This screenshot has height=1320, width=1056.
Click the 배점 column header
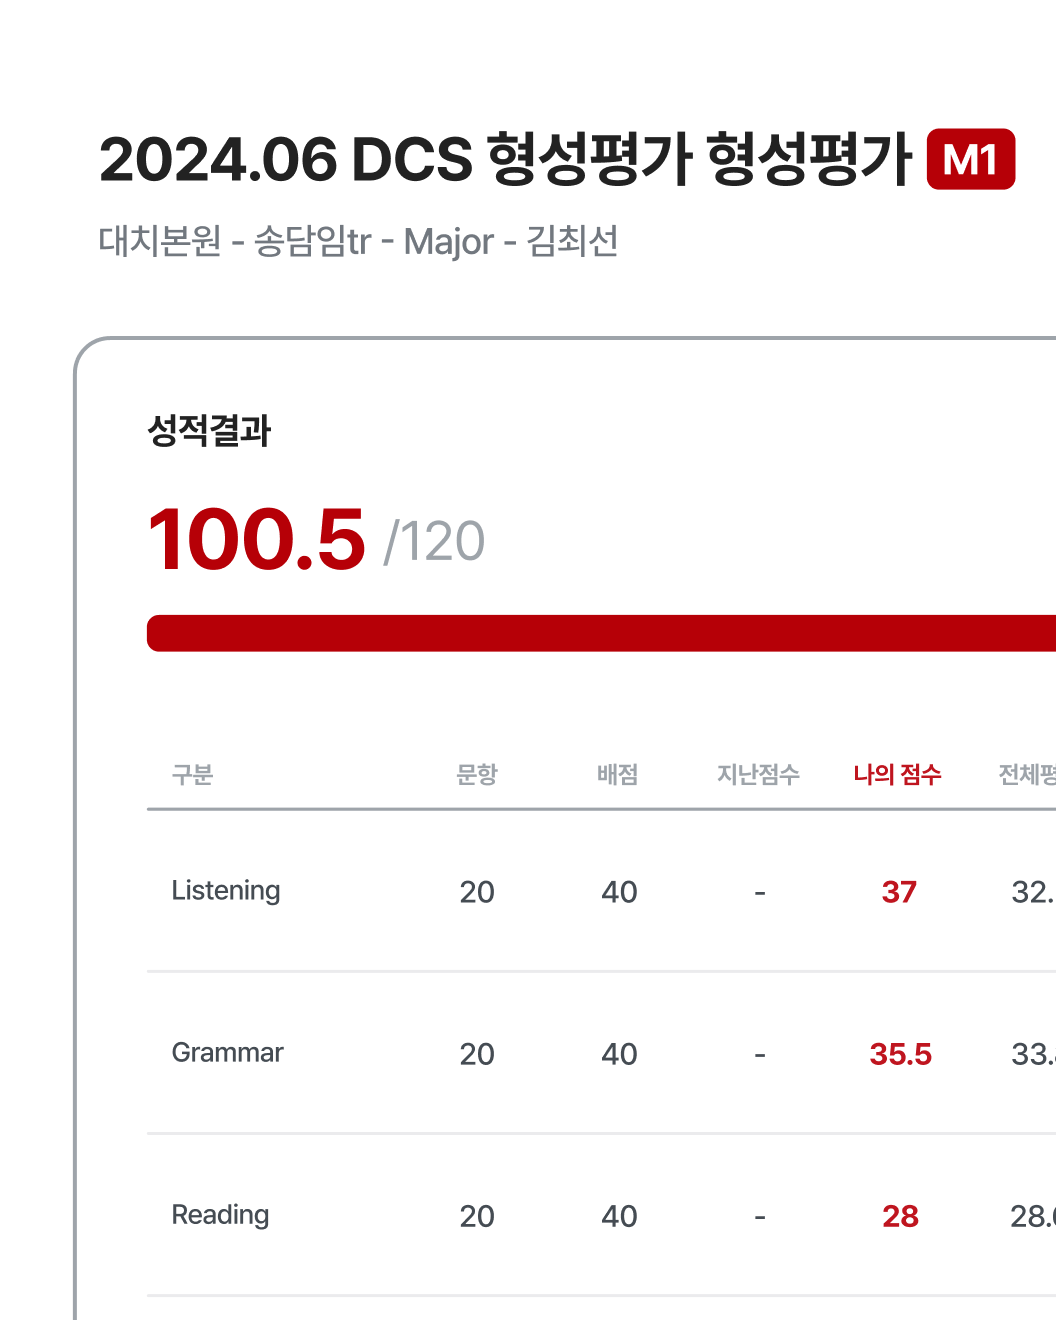[618, 775]
